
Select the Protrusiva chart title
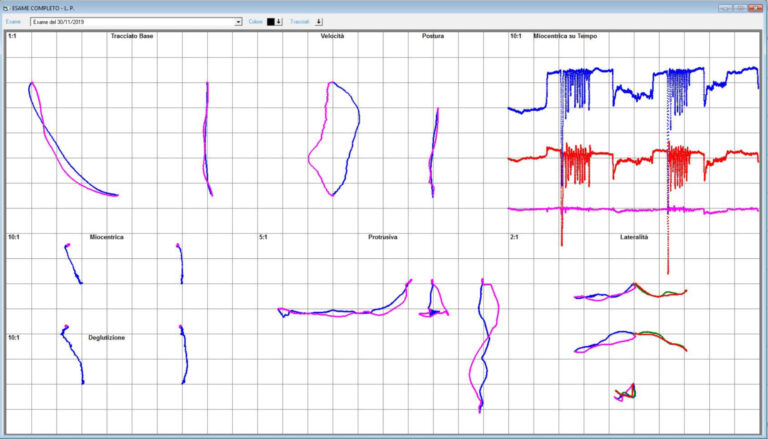(x=382, y=237)
